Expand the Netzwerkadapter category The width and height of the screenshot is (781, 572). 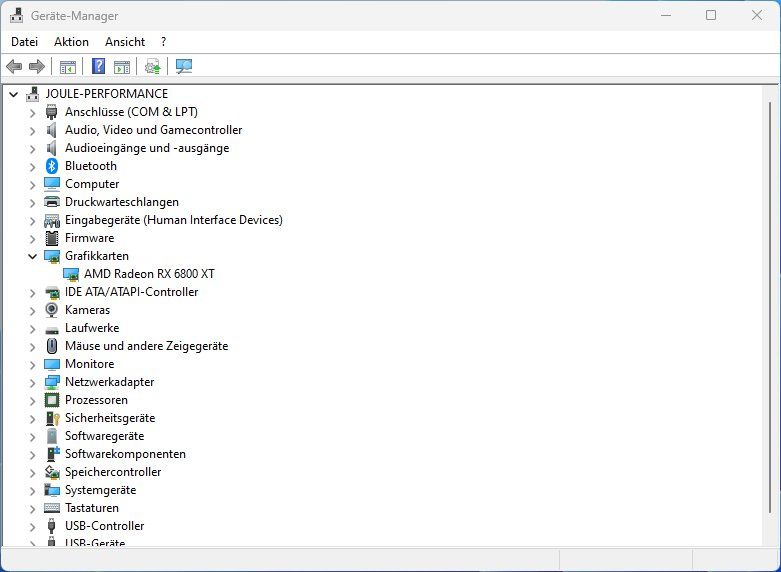pos(32,383)
